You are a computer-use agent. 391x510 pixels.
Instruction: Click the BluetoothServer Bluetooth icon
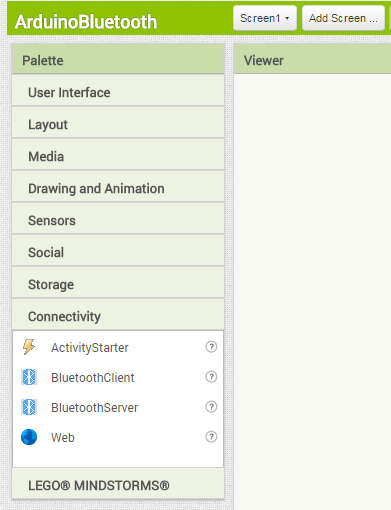[x=29, y=407]
